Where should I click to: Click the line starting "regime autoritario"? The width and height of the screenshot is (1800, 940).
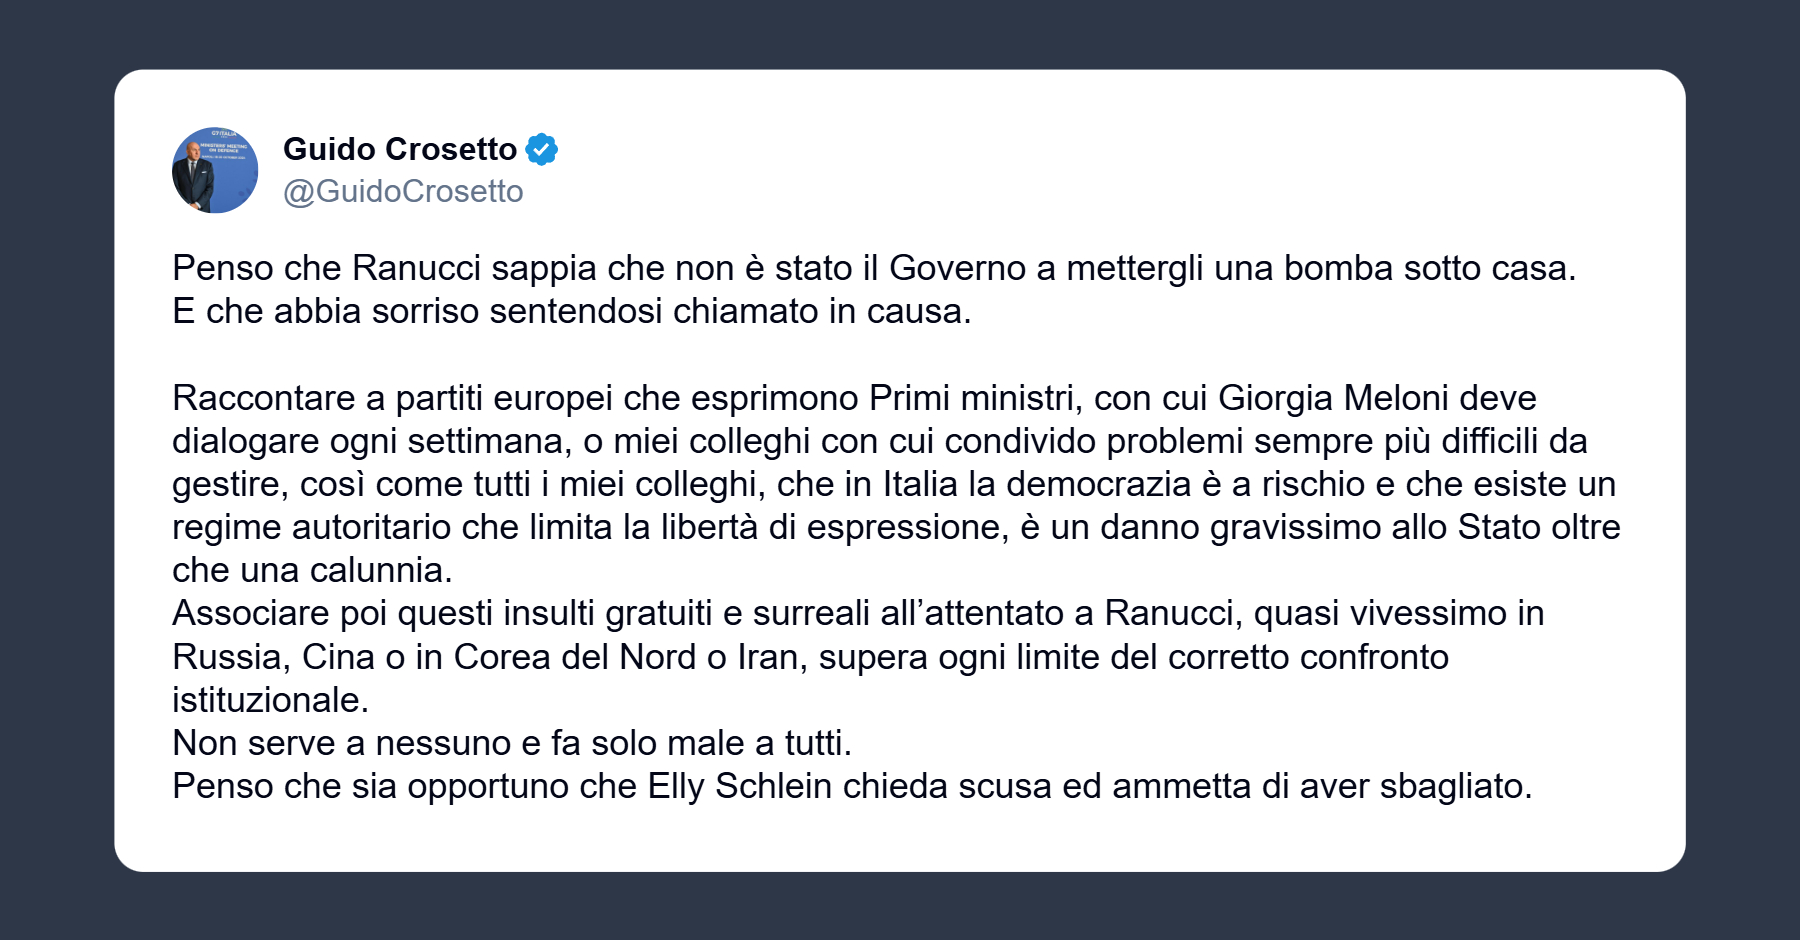(895, 527)
